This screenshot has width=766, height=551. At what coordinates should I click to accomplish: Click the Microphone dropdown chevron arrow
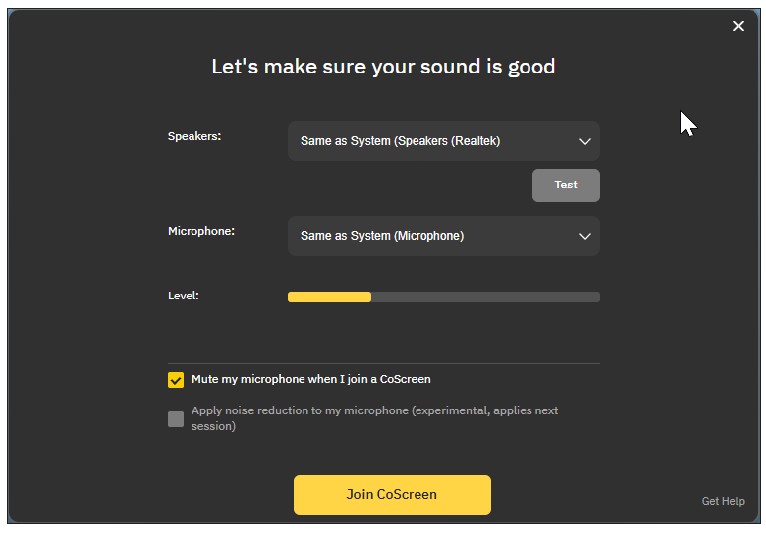click(585, 236)
